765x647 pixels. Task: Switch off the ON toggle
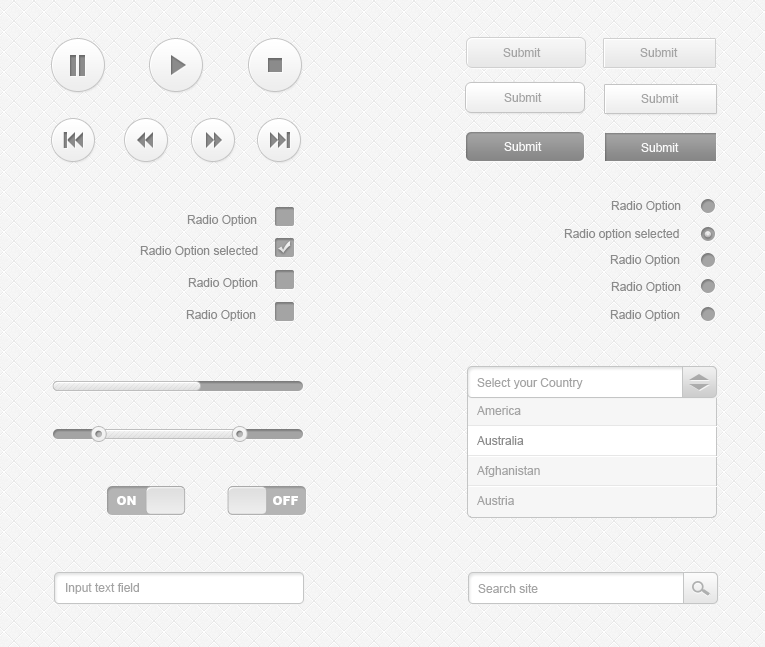pos(146,500)
